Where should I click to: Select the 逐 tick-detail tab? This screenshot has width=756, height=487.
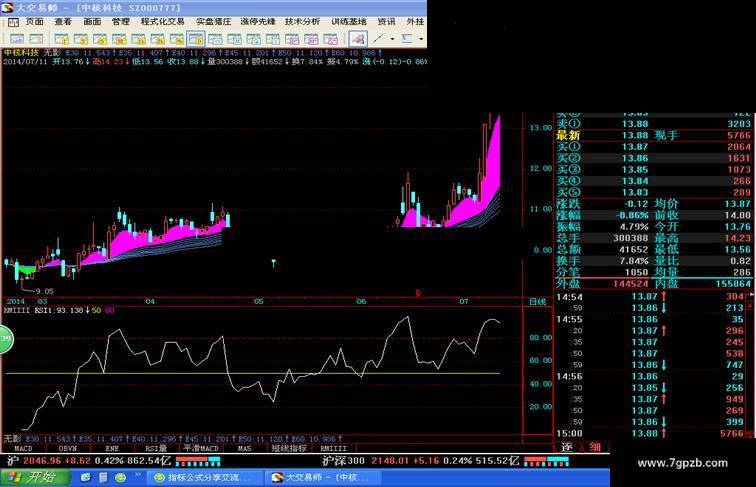coord(567,447)
